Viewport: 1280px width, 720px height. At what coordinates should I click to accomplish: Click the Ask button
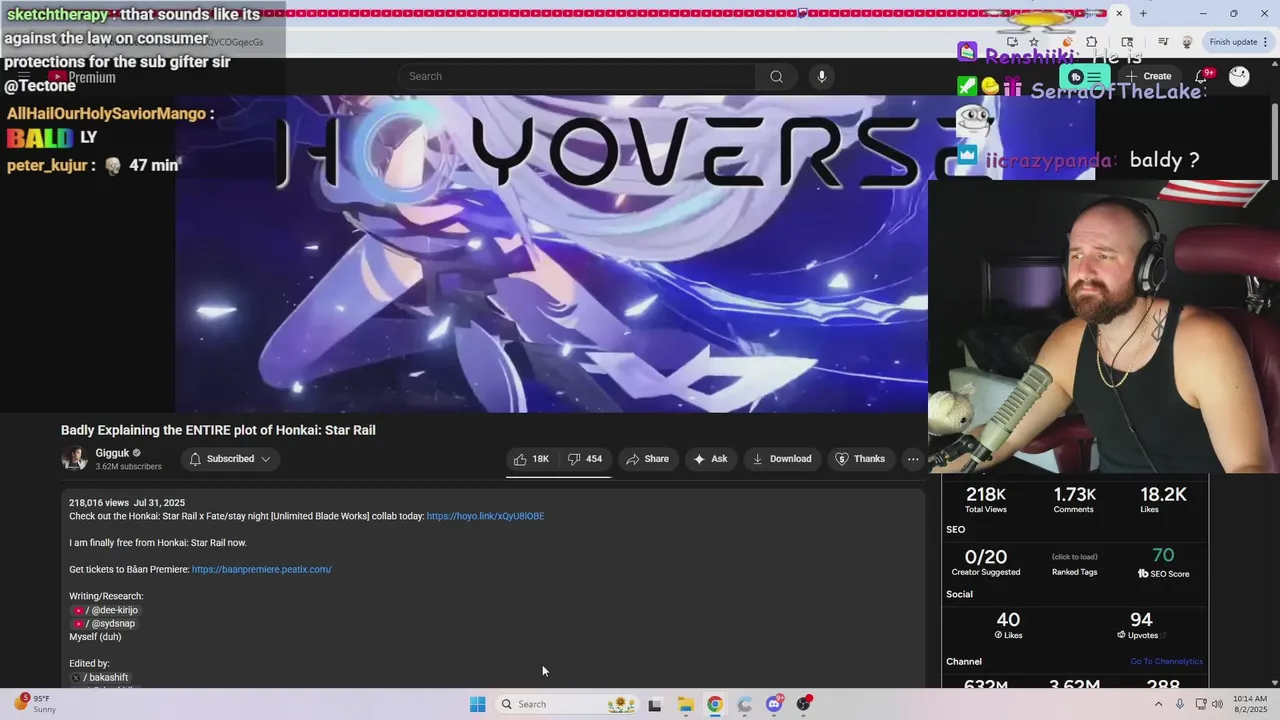pyautogui.click(x=710, y=459)
